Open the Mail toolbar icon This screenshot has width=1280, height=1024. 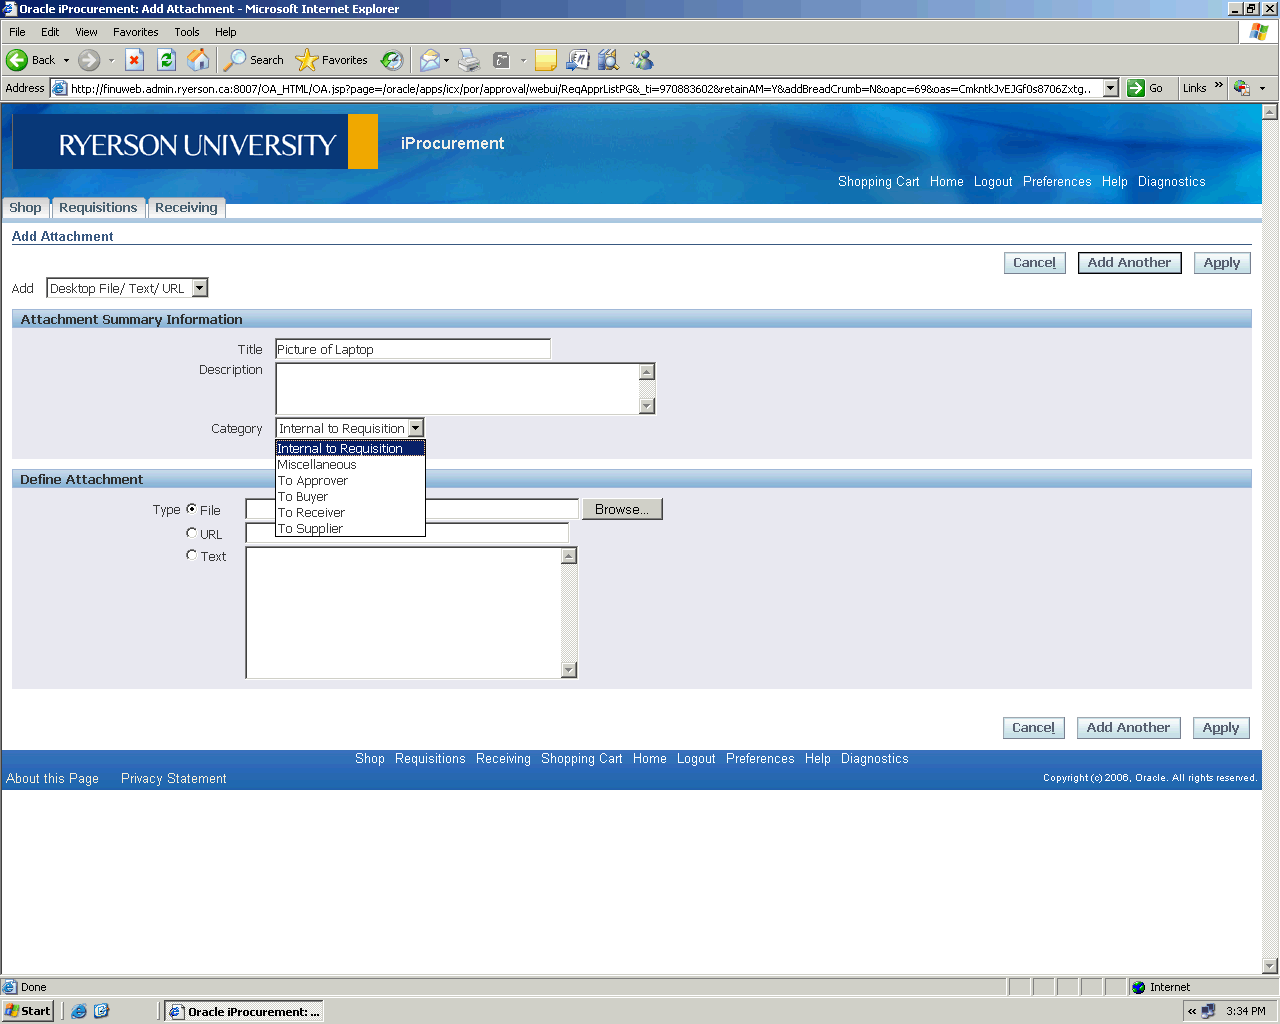[x=430, y=60]
